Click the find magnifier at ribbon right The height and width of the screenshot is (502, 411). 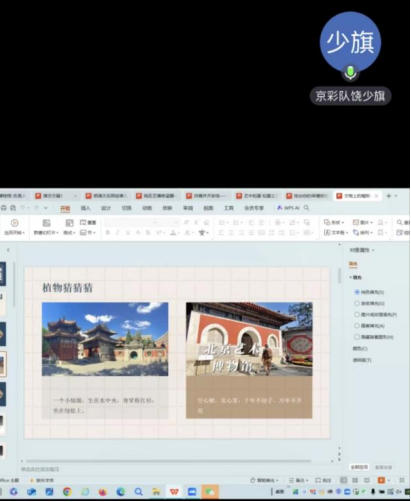coord(399,222)
